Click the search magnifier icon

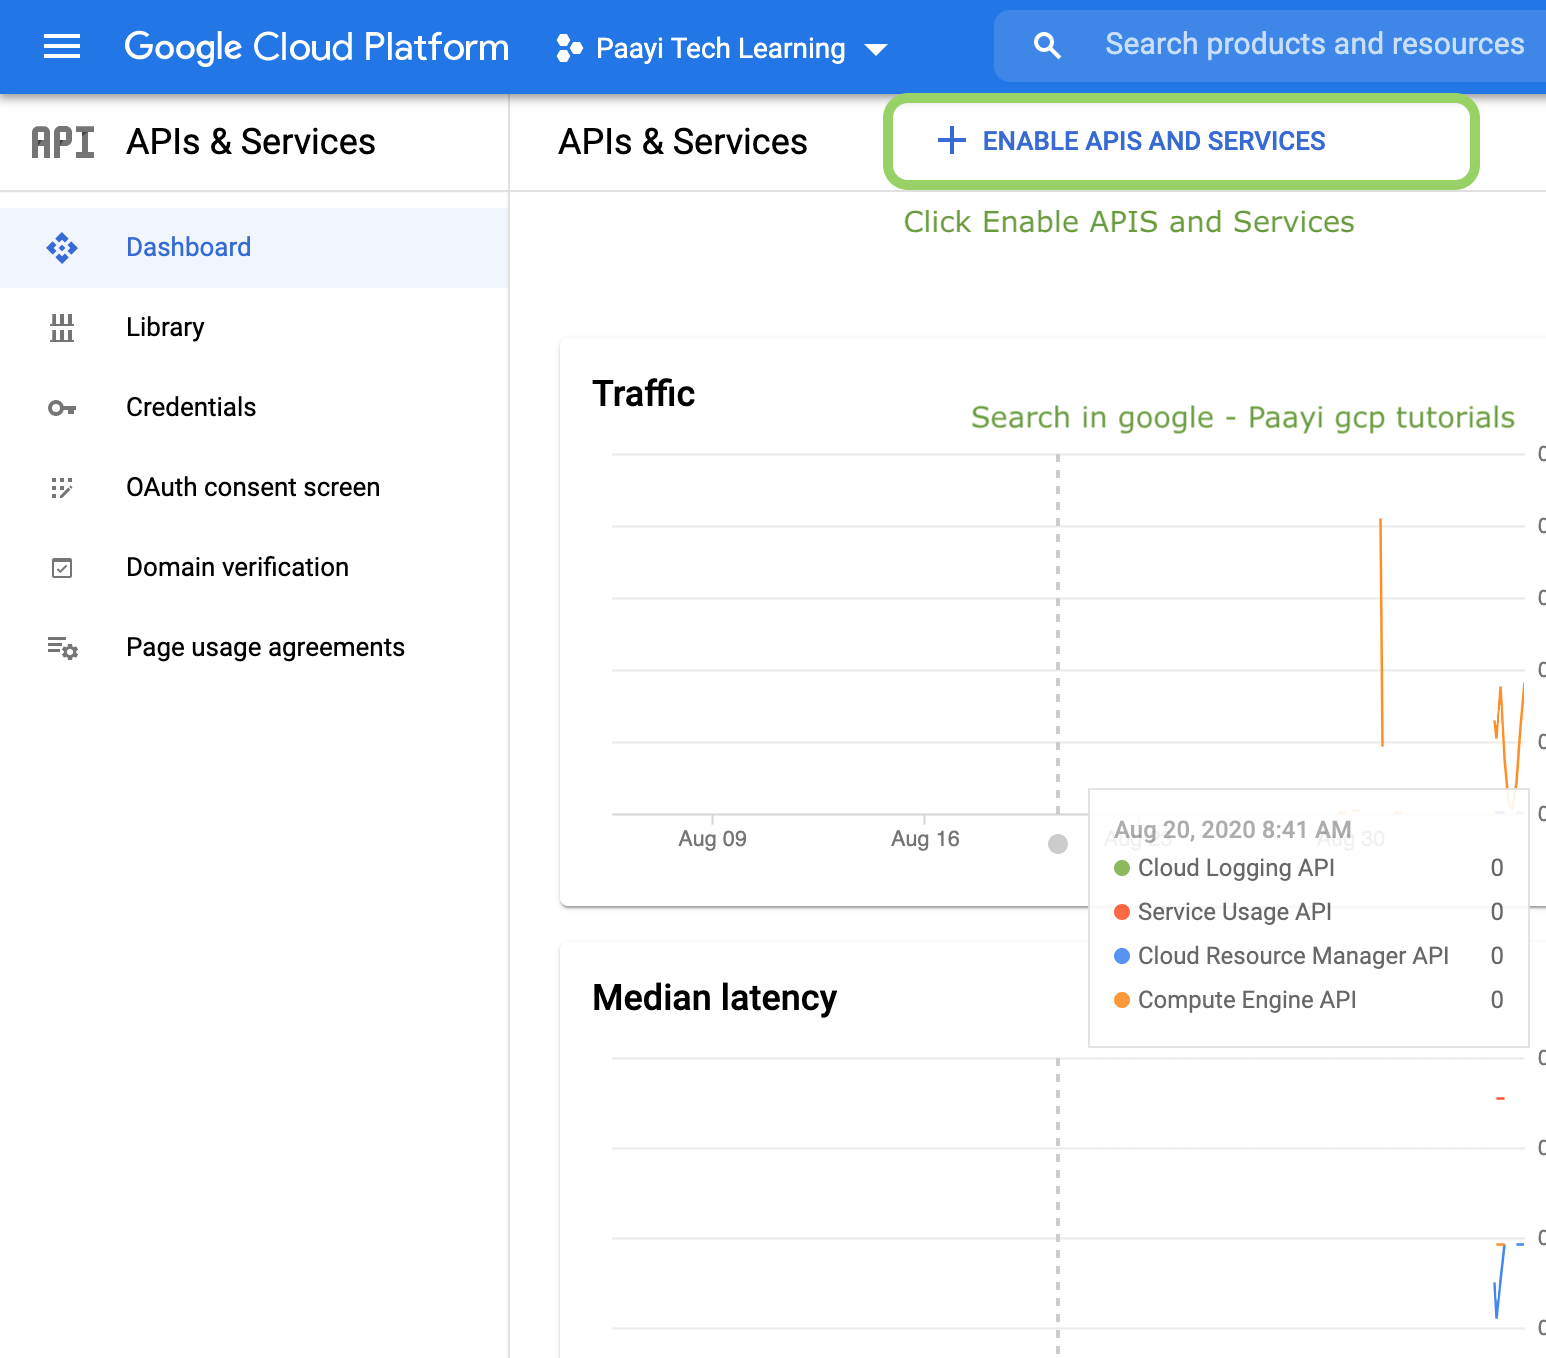pos(1047,45)
